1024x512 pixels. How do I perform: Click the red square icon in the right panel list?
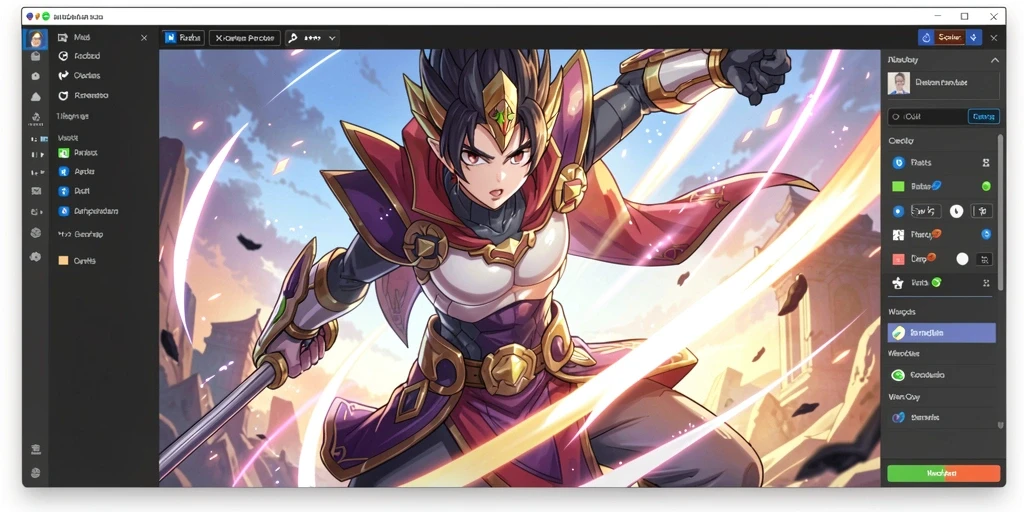[898, 259]
